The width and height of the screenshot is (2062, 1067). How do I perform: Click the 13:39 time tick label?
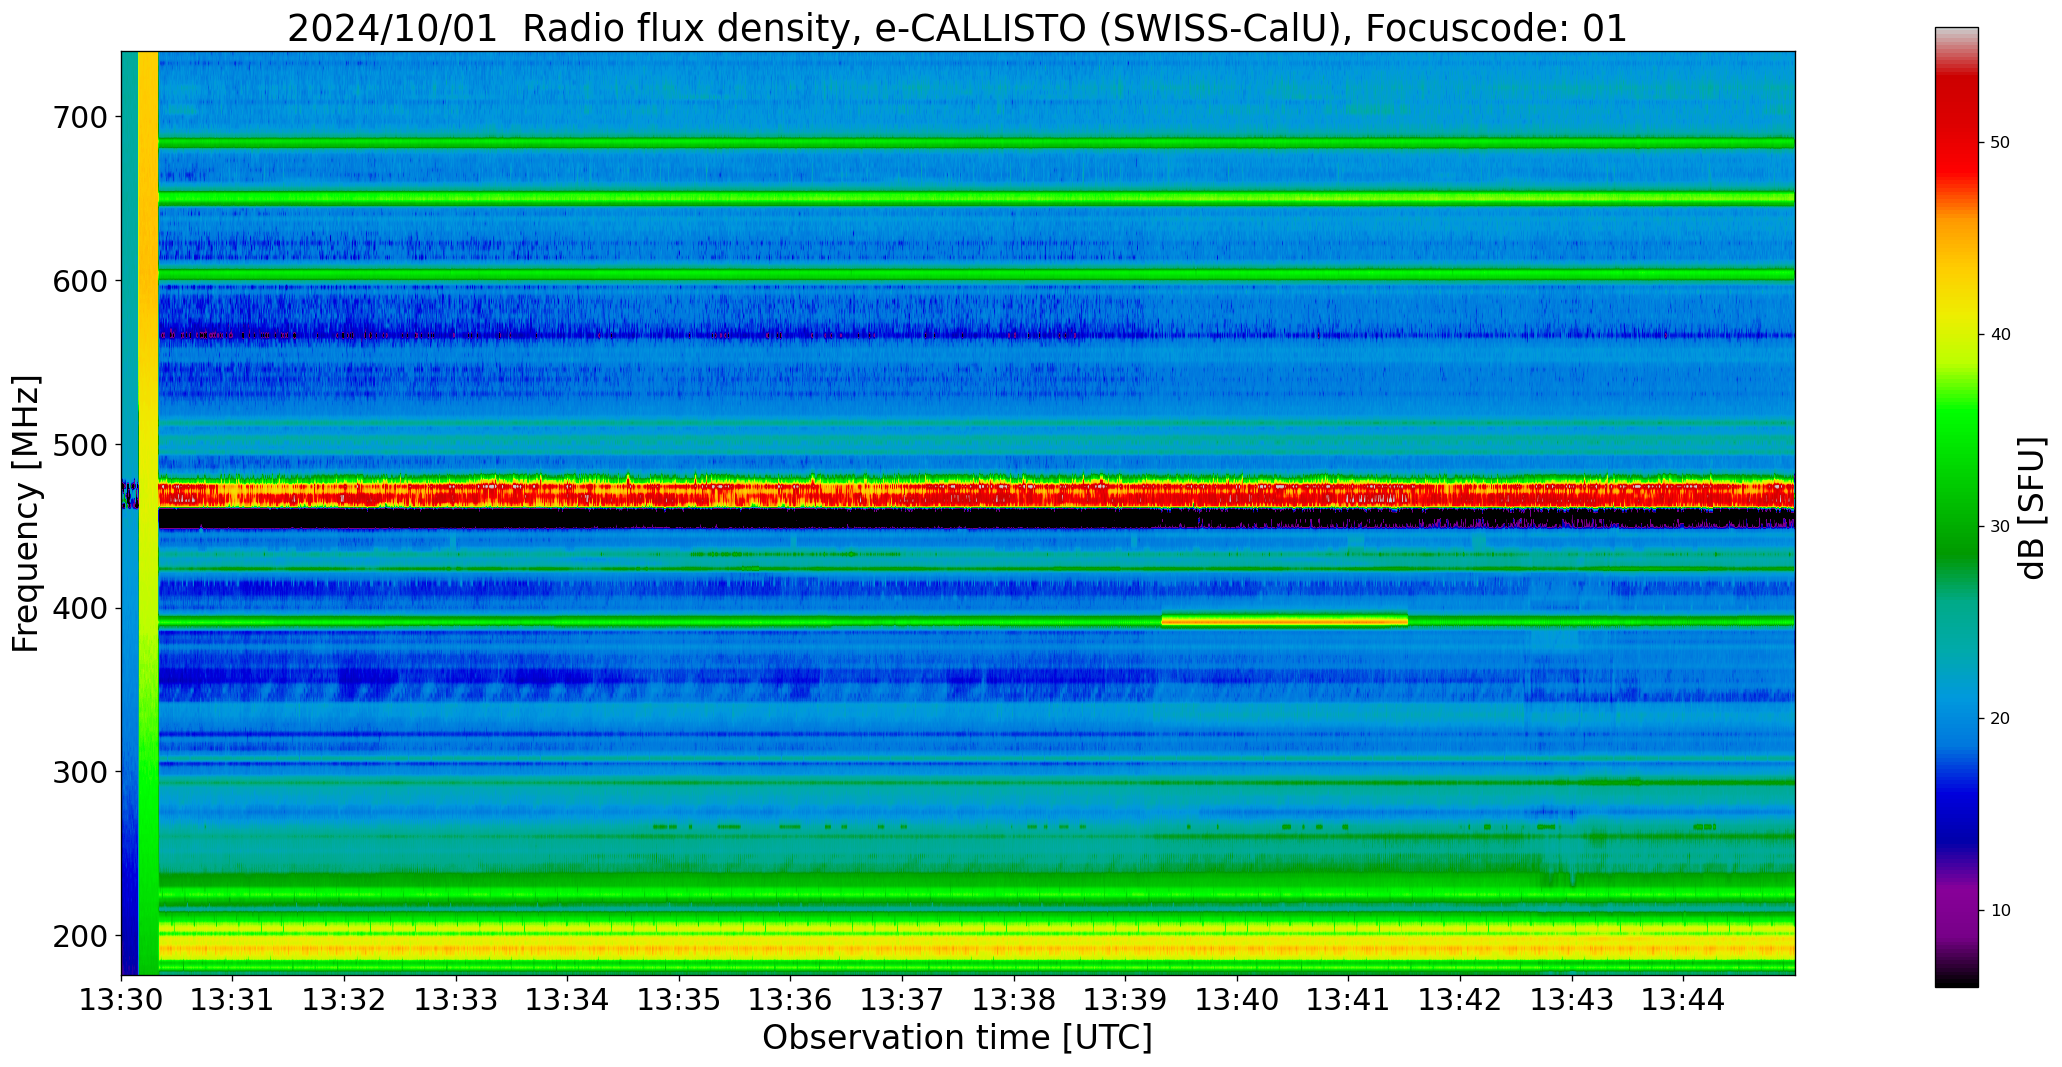(1126, 1000)
